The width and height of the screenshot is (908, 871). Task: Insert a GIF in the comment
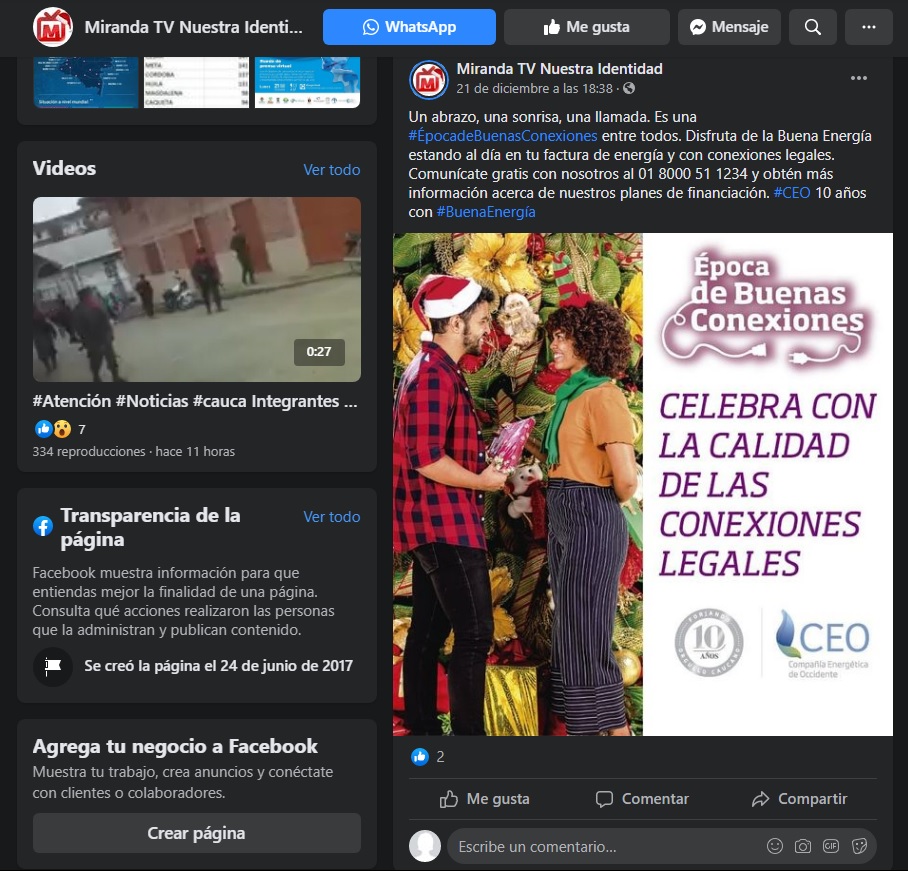831,846
